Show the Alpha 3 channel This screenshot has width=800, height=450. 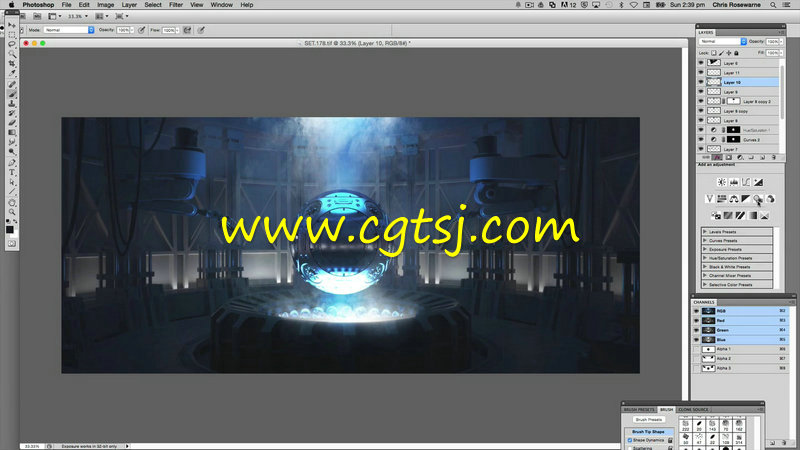pos(696,368)
